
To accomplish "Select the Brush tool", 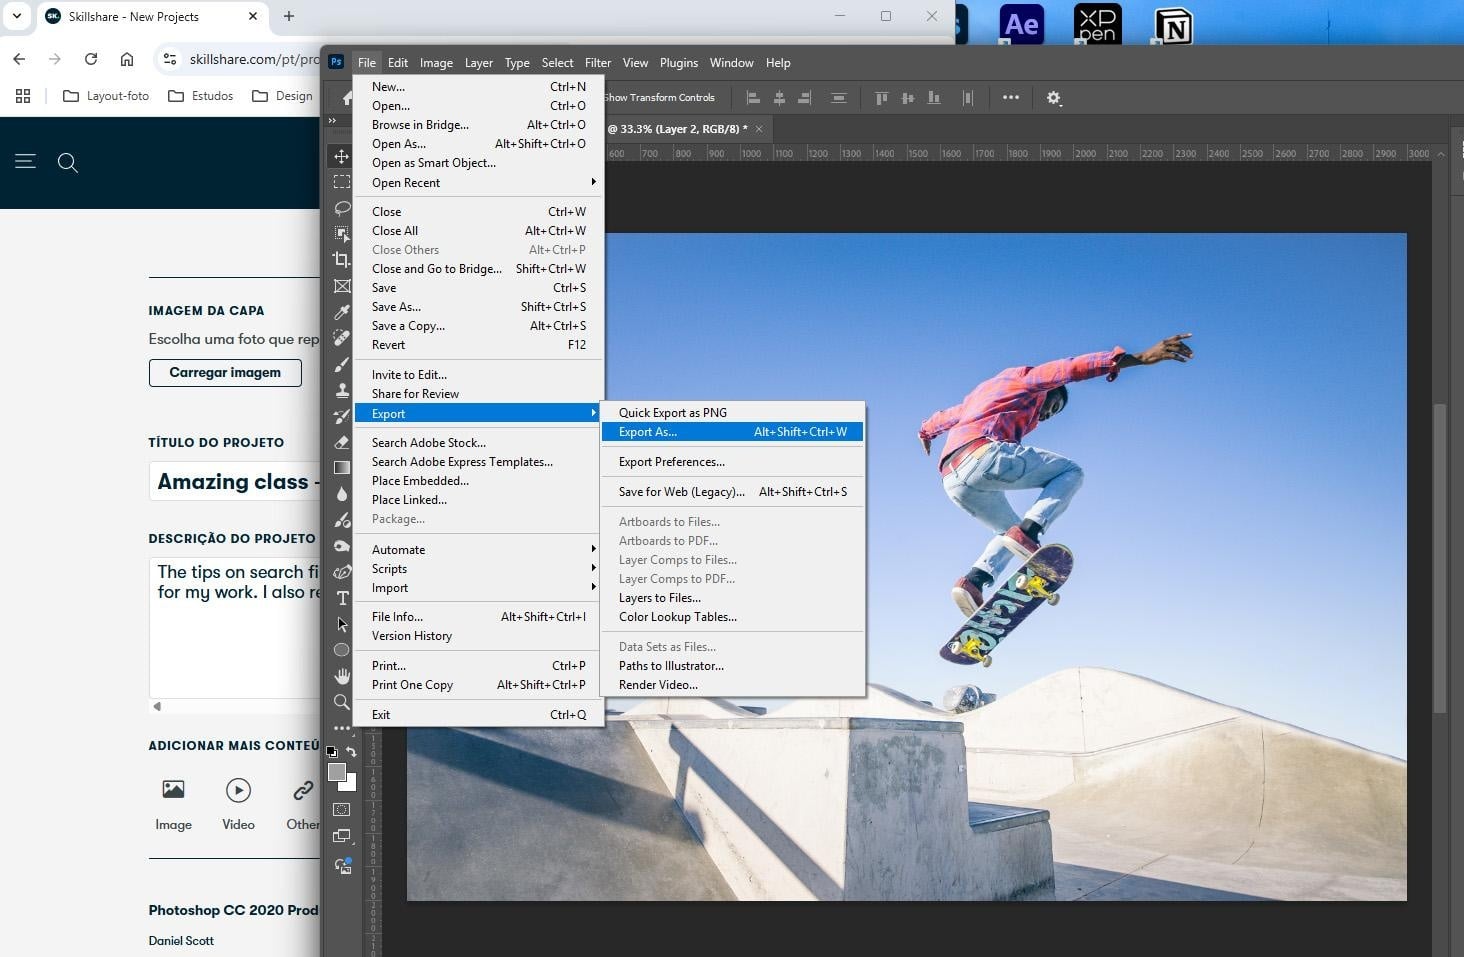I will tap(342, 364).
